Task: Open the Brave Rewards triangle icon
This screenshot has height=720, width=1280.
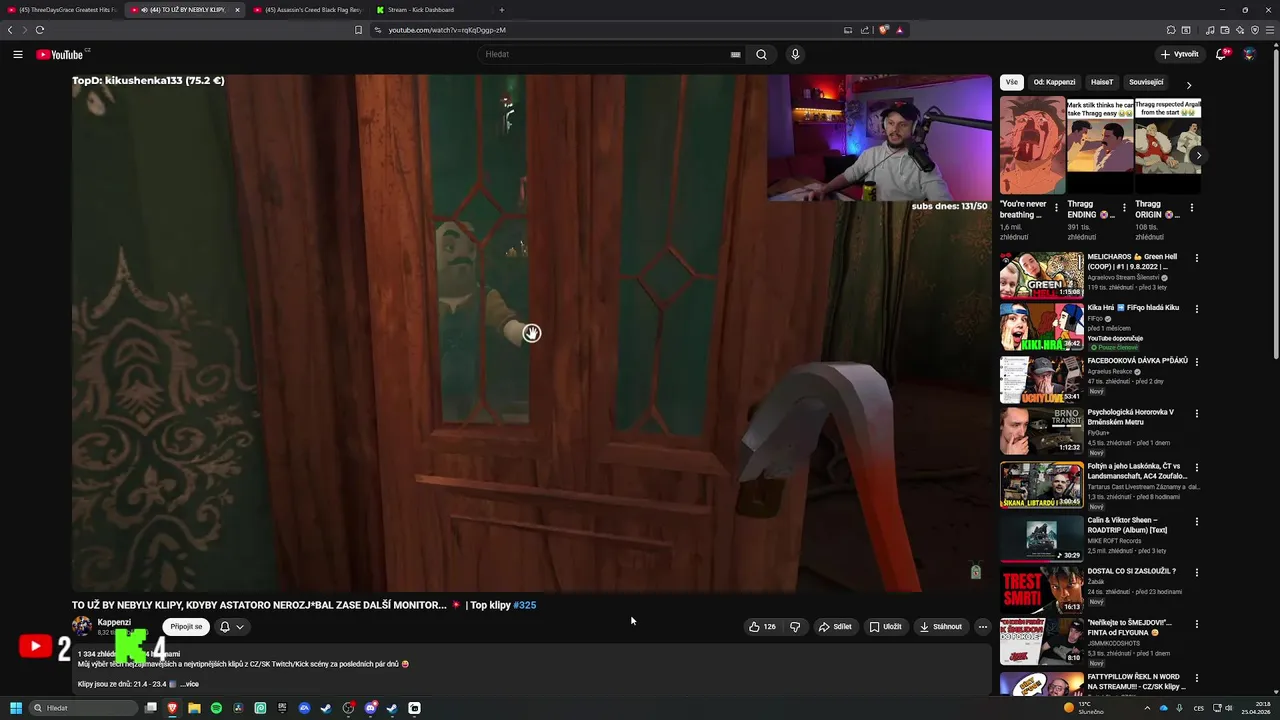Action: point(900,30)
